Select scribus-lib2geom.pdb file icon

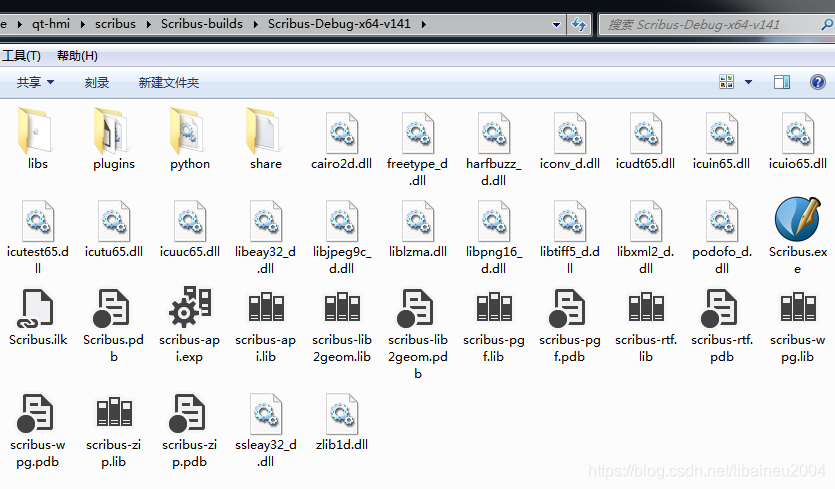415,308
